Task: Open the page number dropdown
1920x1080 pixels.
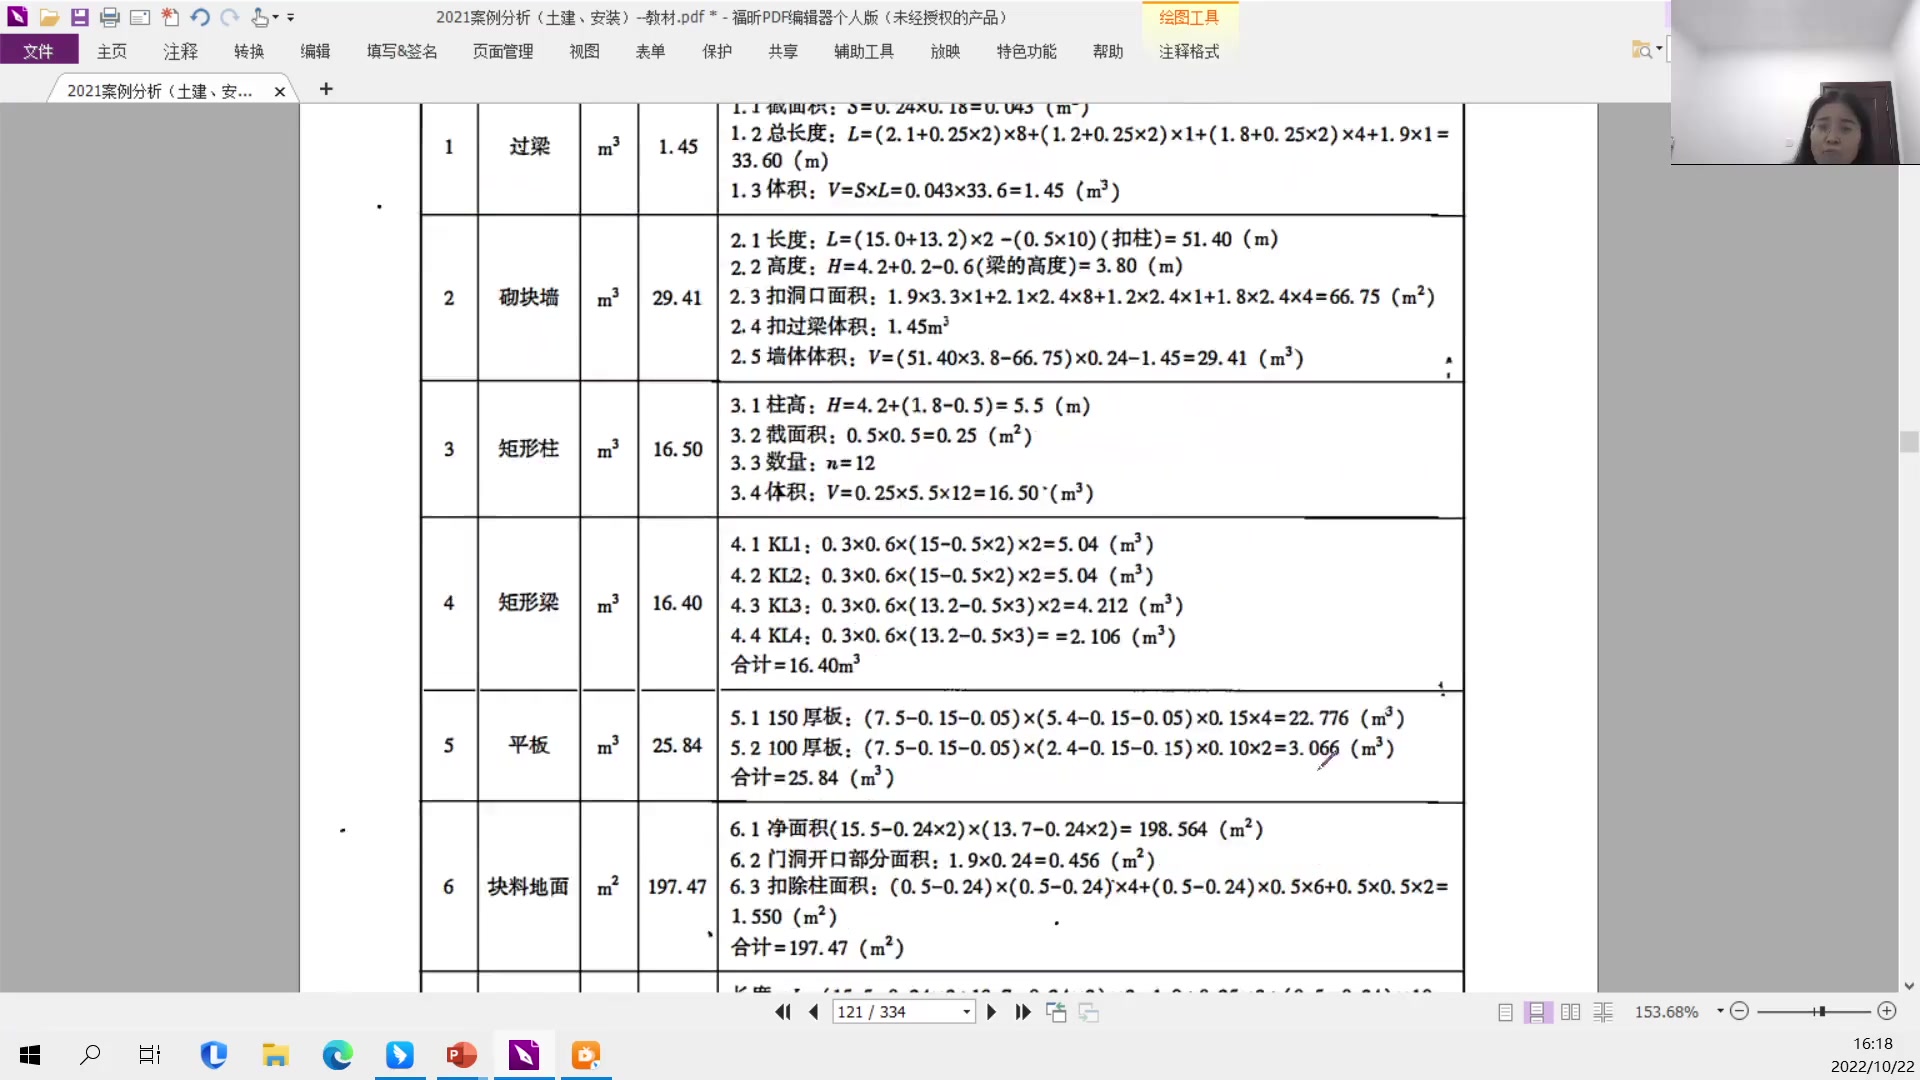Action: [x=963, y=1012]
